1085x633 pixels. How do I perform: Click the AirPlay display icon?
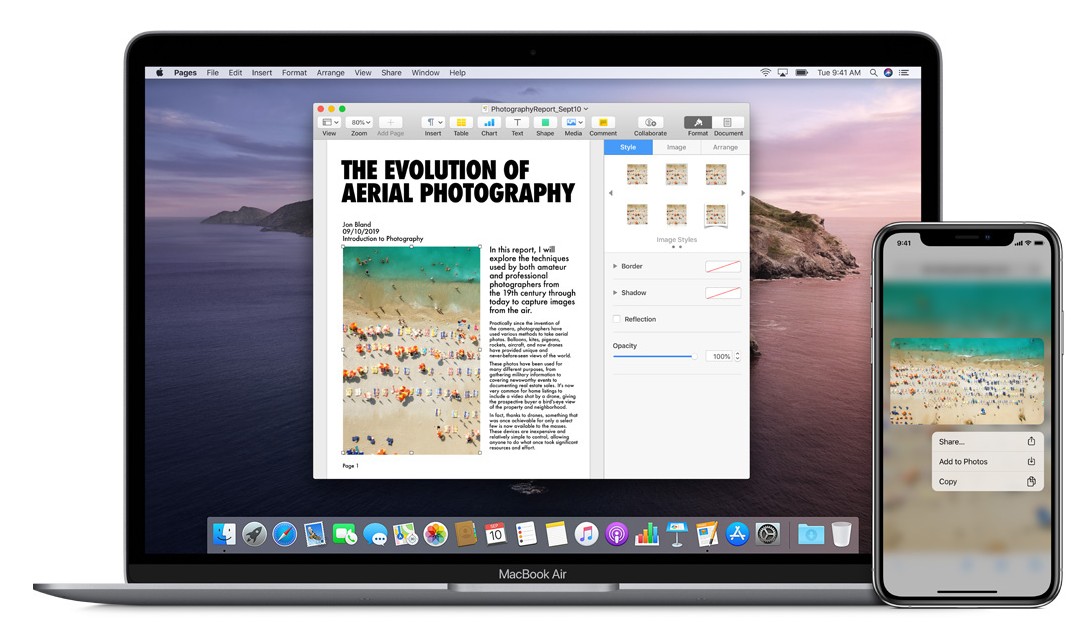tap(783, 72)
